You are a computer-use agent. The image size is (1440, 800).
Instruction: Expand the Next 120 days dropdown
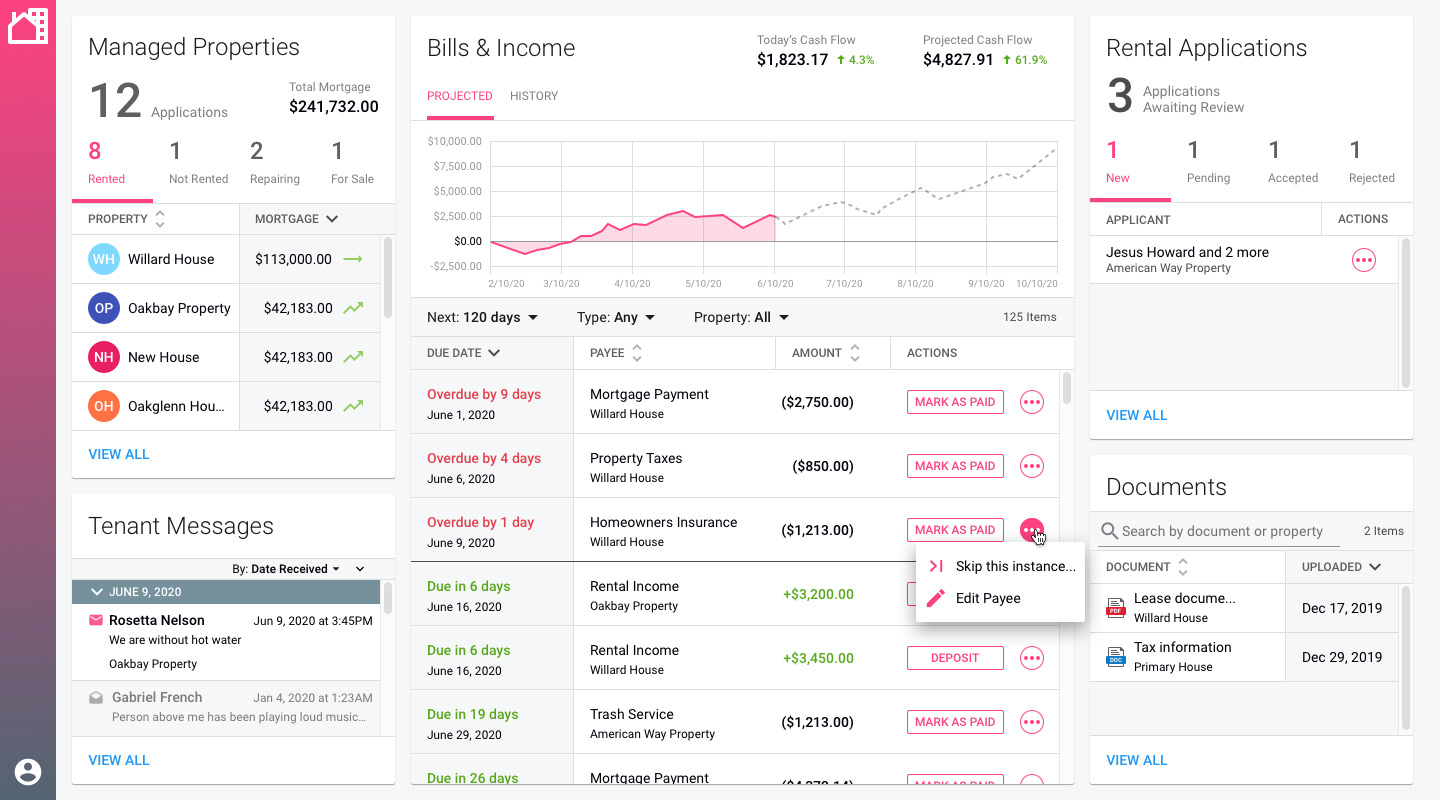(x=482, y=317)
